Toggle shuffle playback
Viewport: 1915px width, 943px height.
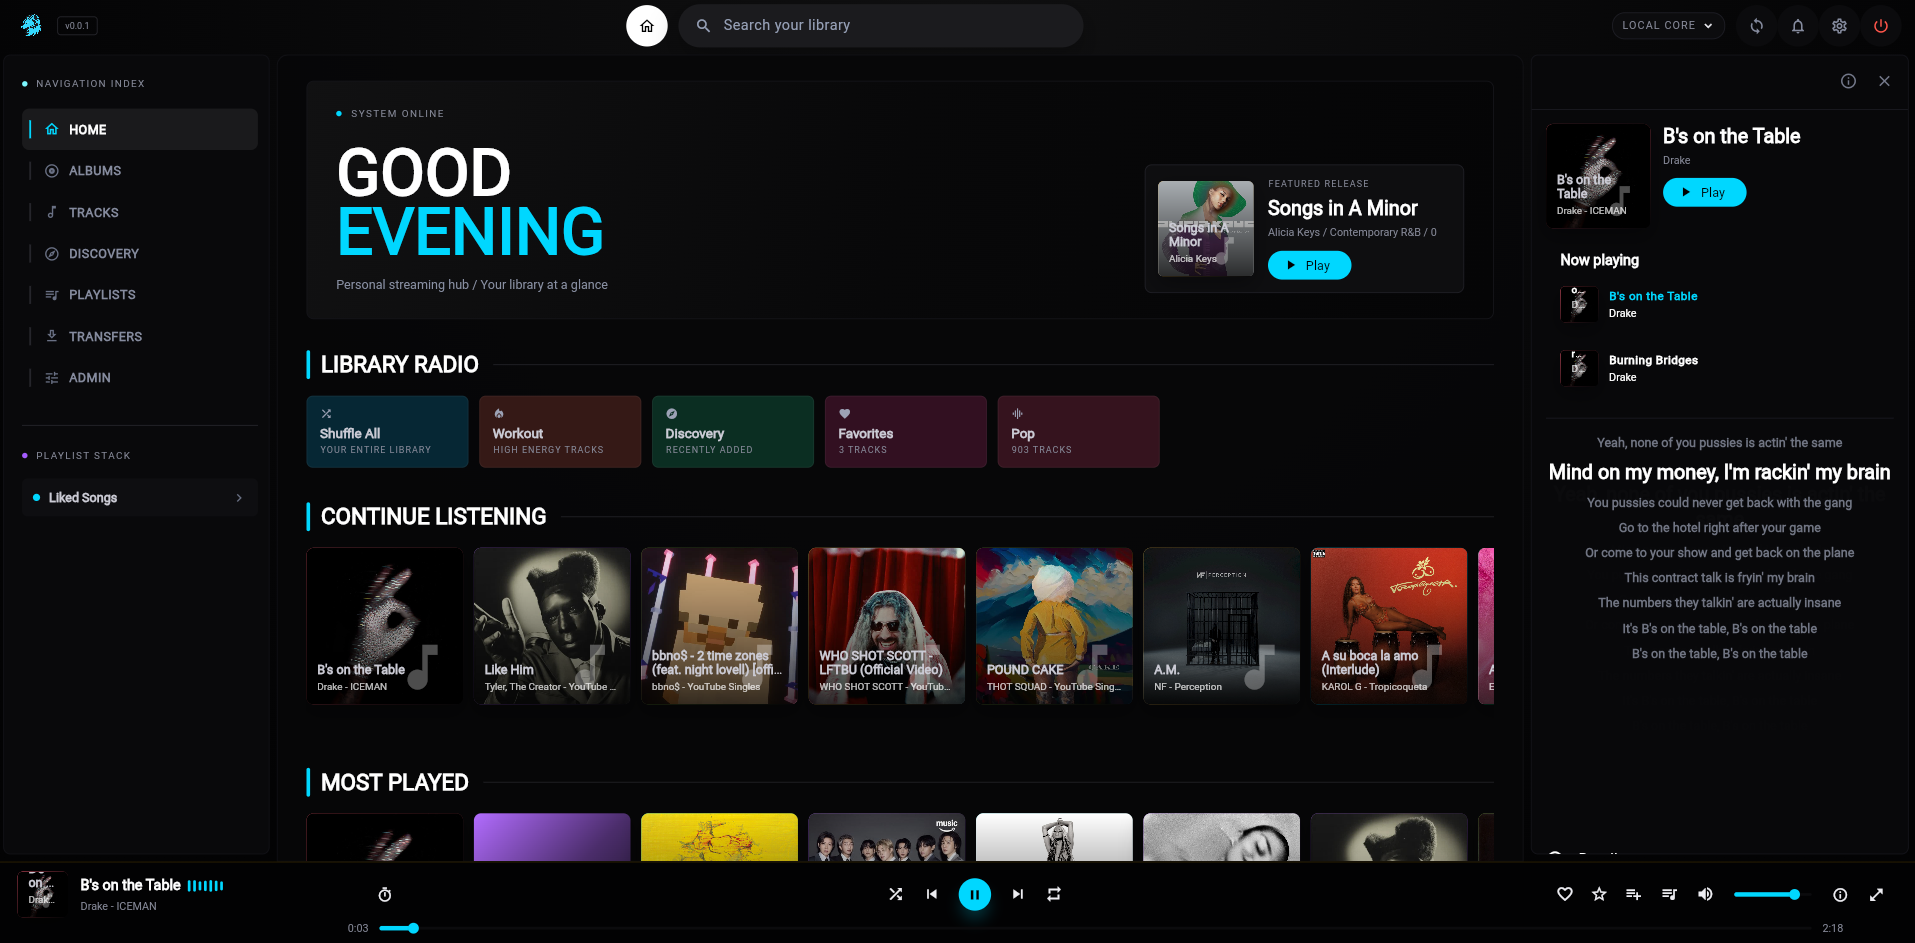click(x=895, y=894)
